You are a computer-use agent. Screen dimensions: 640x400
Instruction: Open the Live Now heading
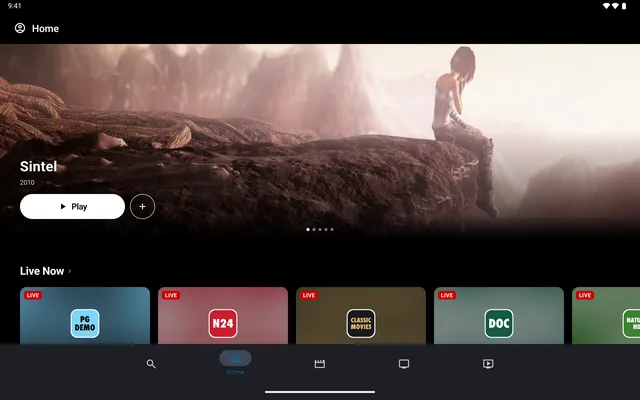click(x=42, y=271)
